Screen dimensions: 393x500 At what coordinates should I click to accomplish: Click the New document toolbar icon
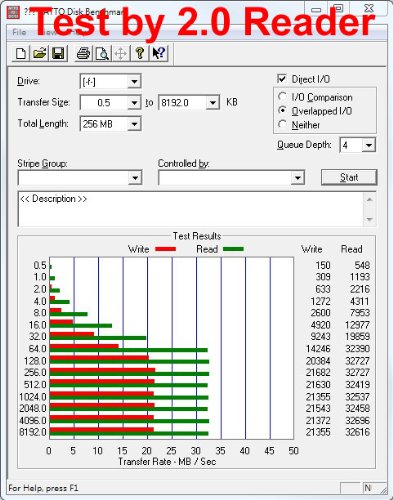pyautogui.click(x=21, y=53)
